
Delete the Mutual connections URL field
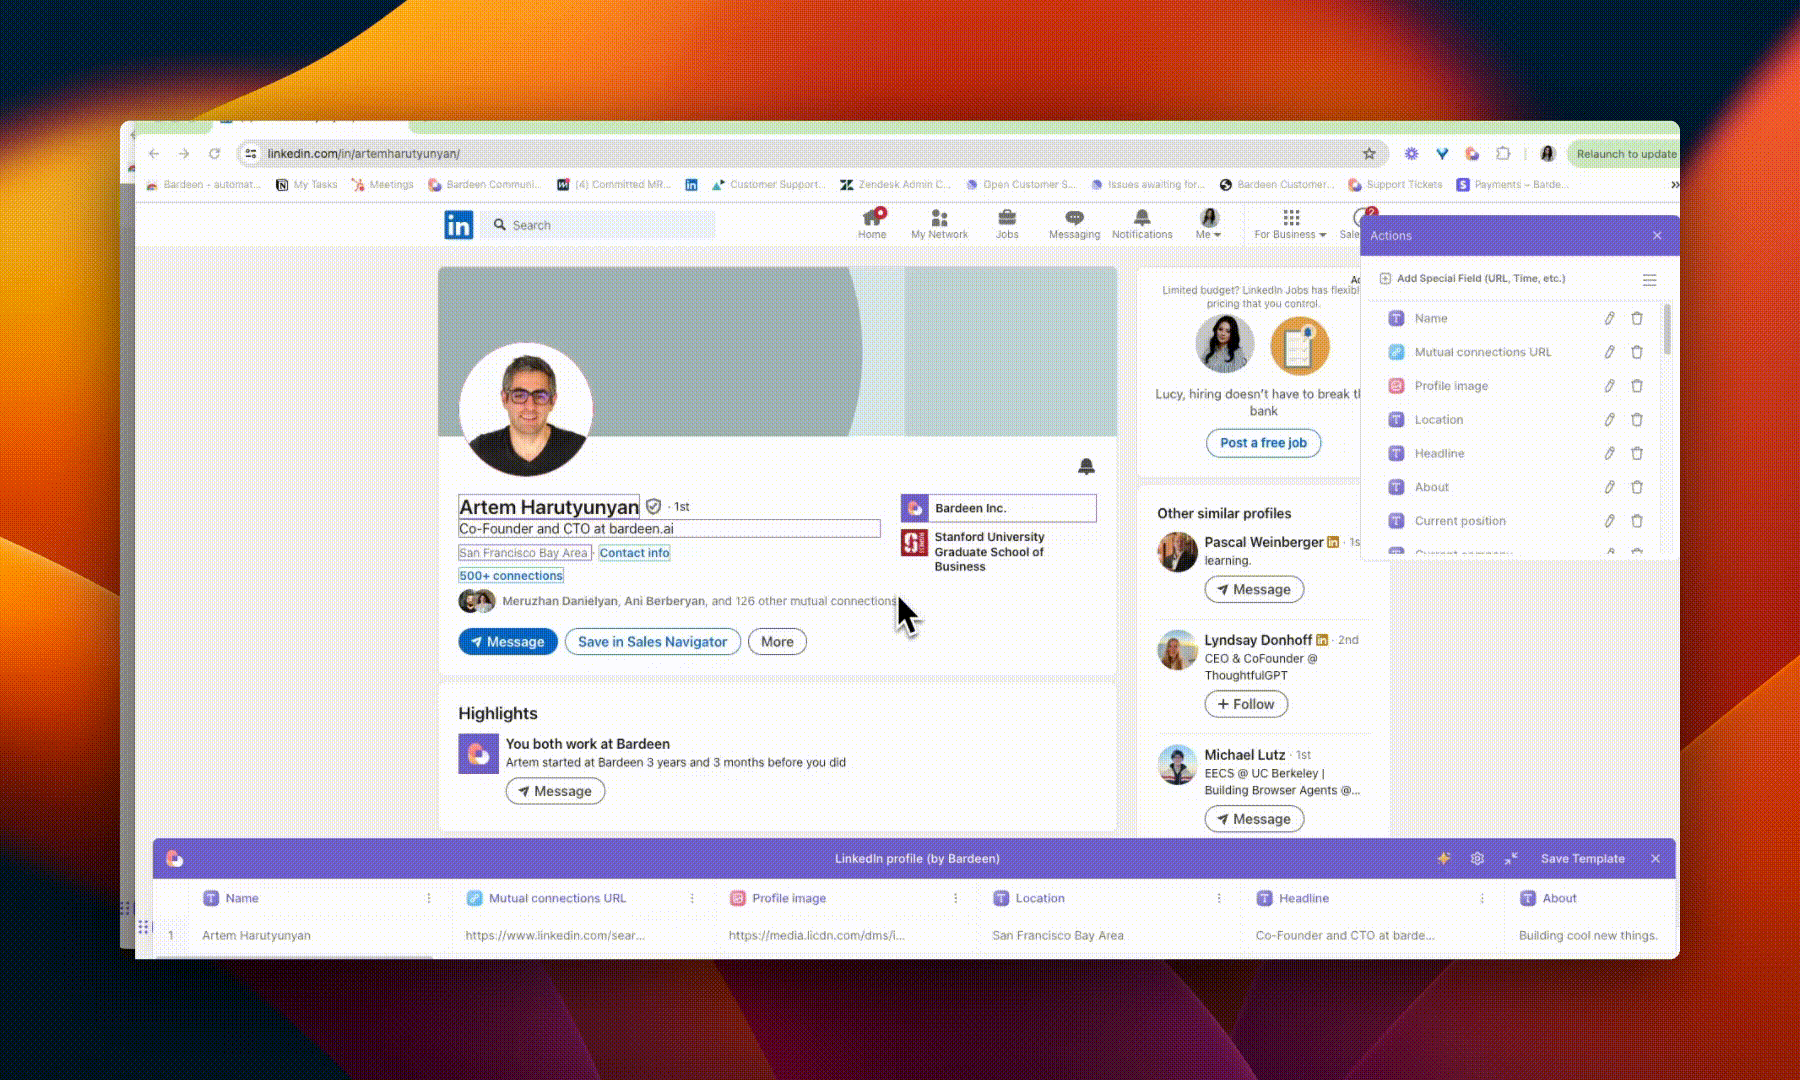pyautogui.click(x=1637, y=352)
